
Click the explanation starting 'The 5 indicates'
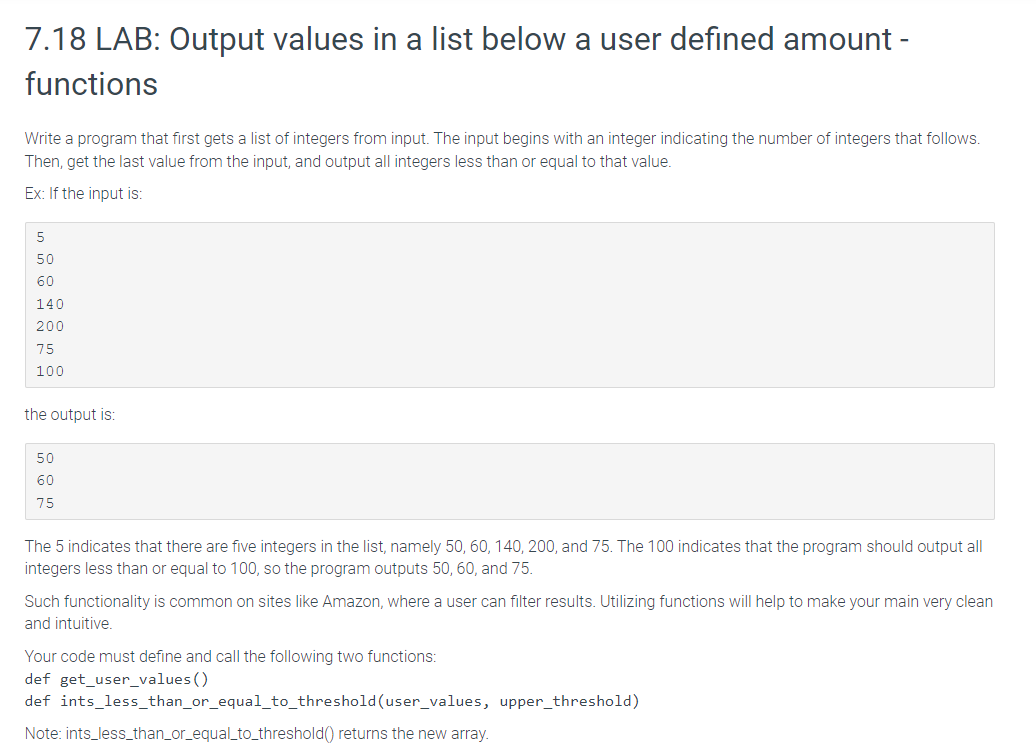(x=503, y=557)
